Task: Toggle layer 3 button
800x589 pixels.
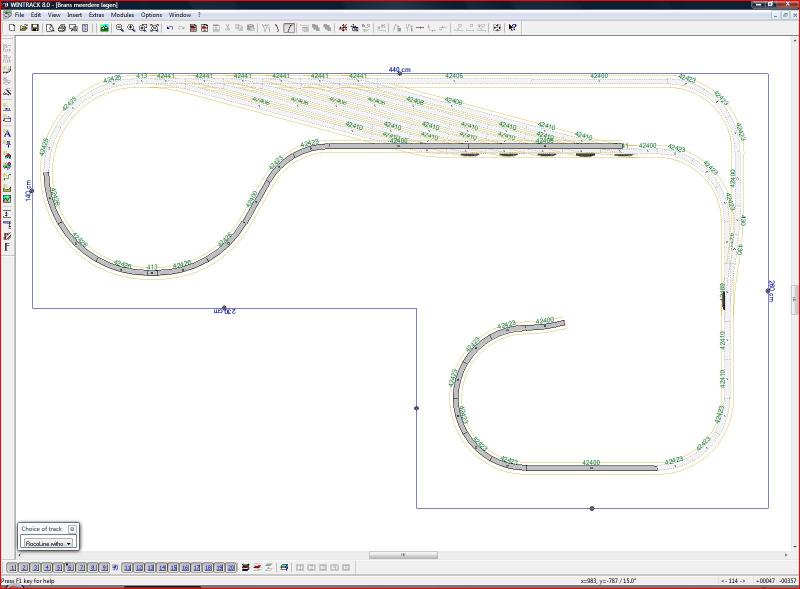Action: point(36,568)
